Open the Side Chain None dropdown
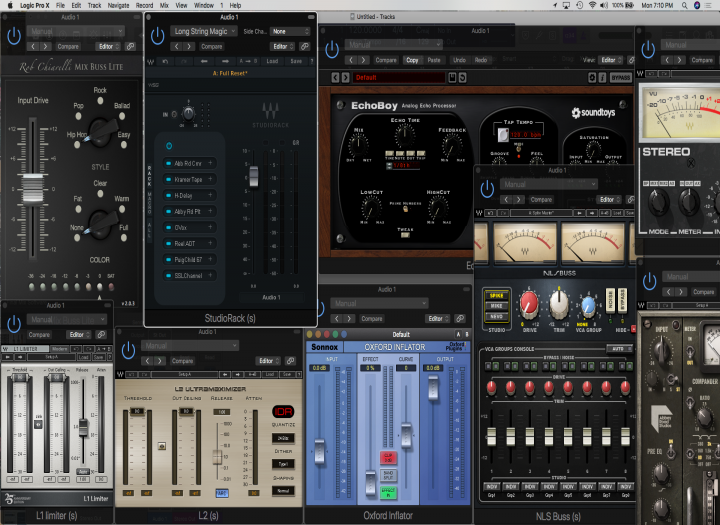Viewport: 720px width, 525px height. [x=290, y=31]
